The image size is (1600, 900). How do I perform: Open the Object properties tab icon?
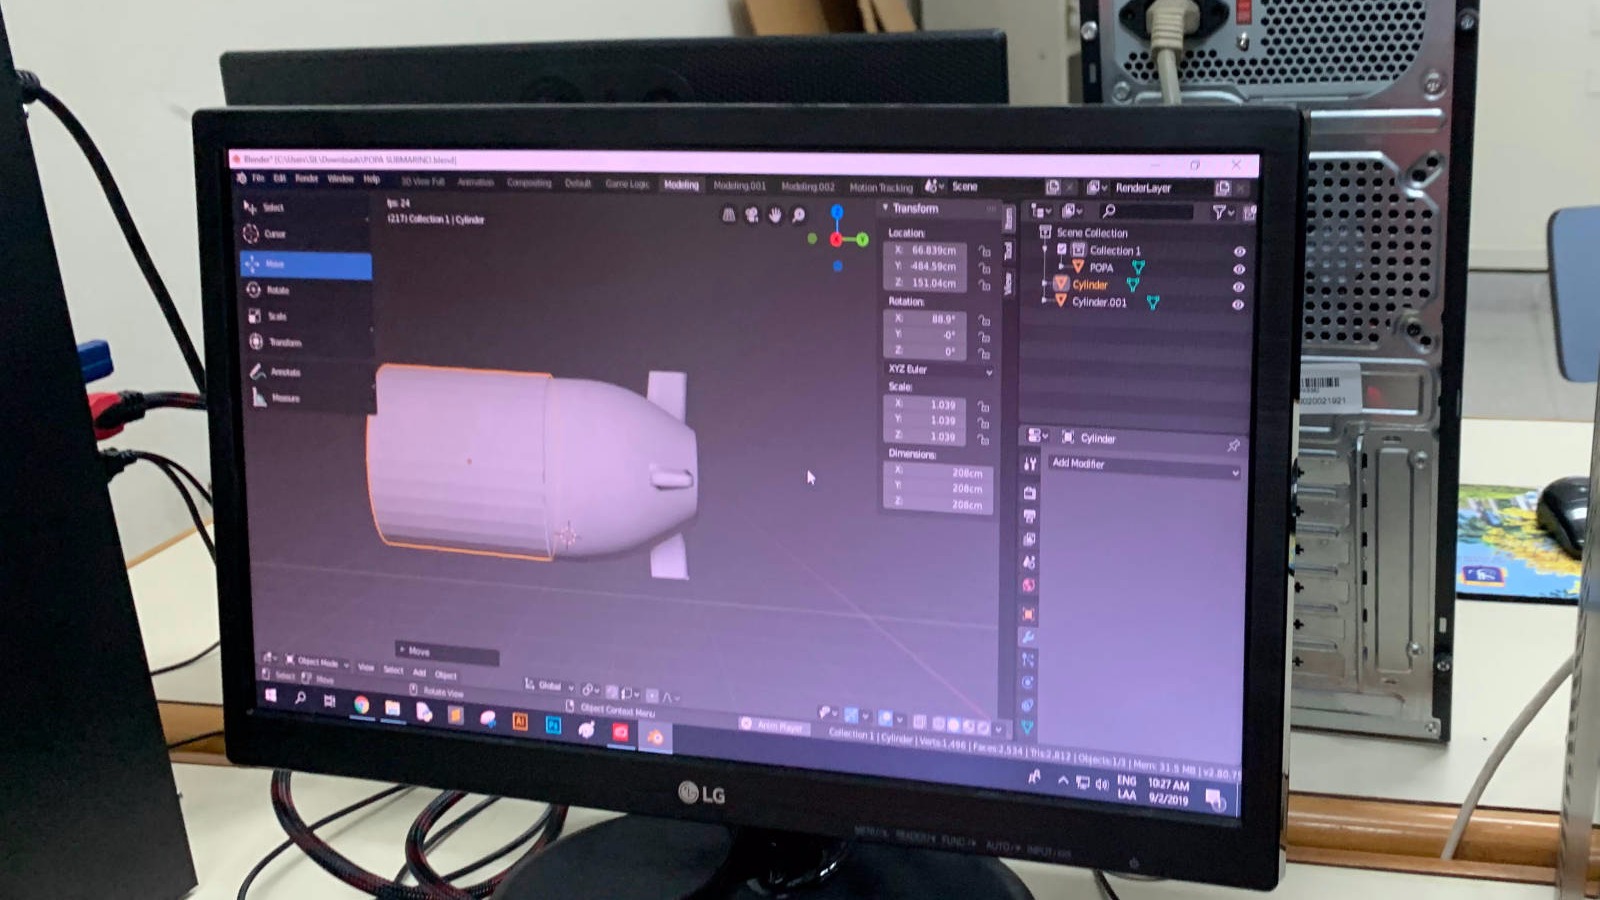pos(1028,614)
